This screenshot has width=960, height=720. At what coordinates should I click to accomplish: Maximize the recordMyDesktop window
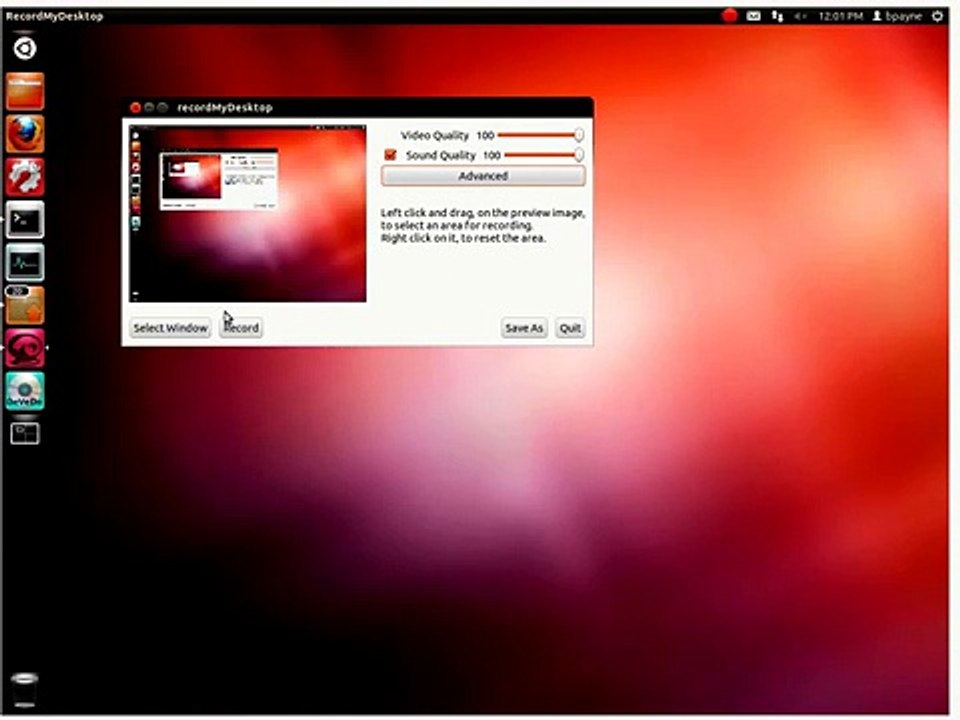click(x=162, y=108)
